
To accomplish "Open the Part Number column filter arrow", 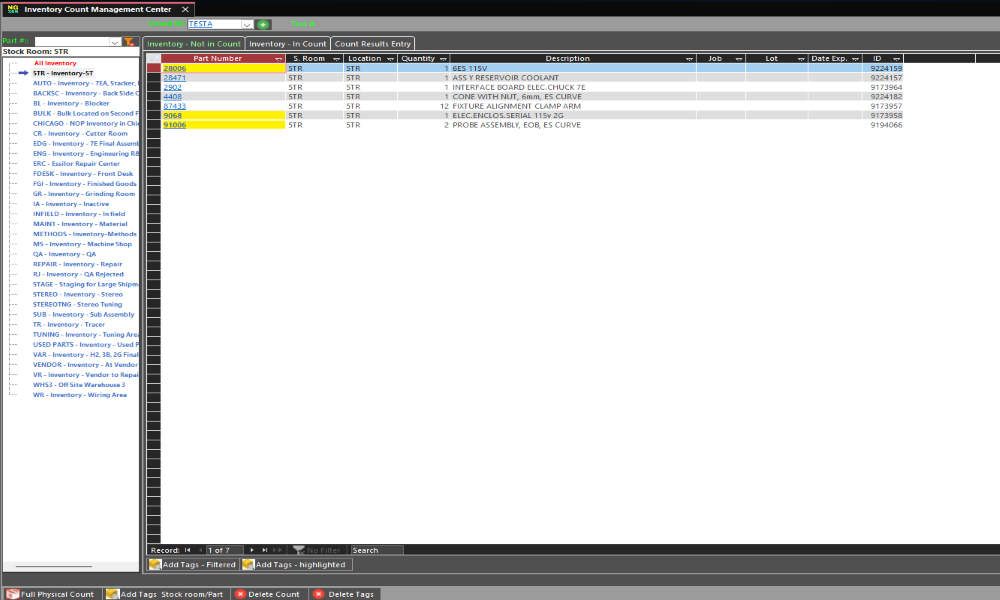I will tap(278, 59).
